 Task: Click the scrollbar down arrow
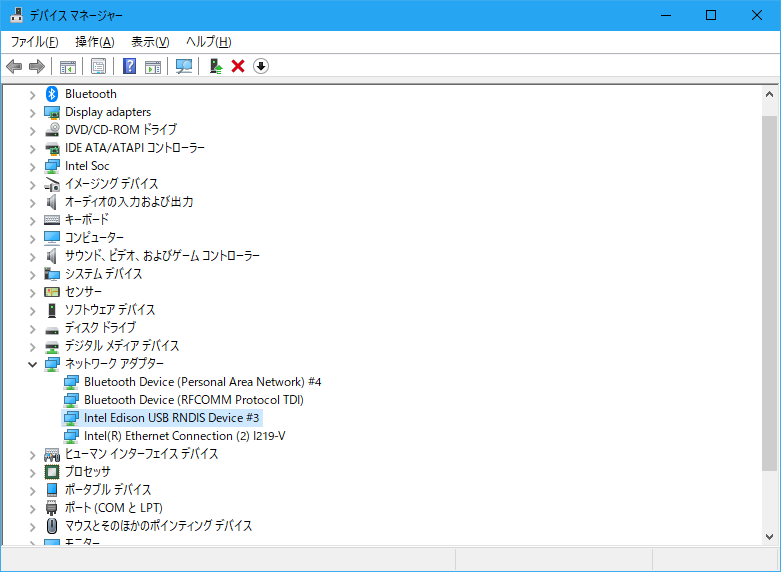[769, 536]
